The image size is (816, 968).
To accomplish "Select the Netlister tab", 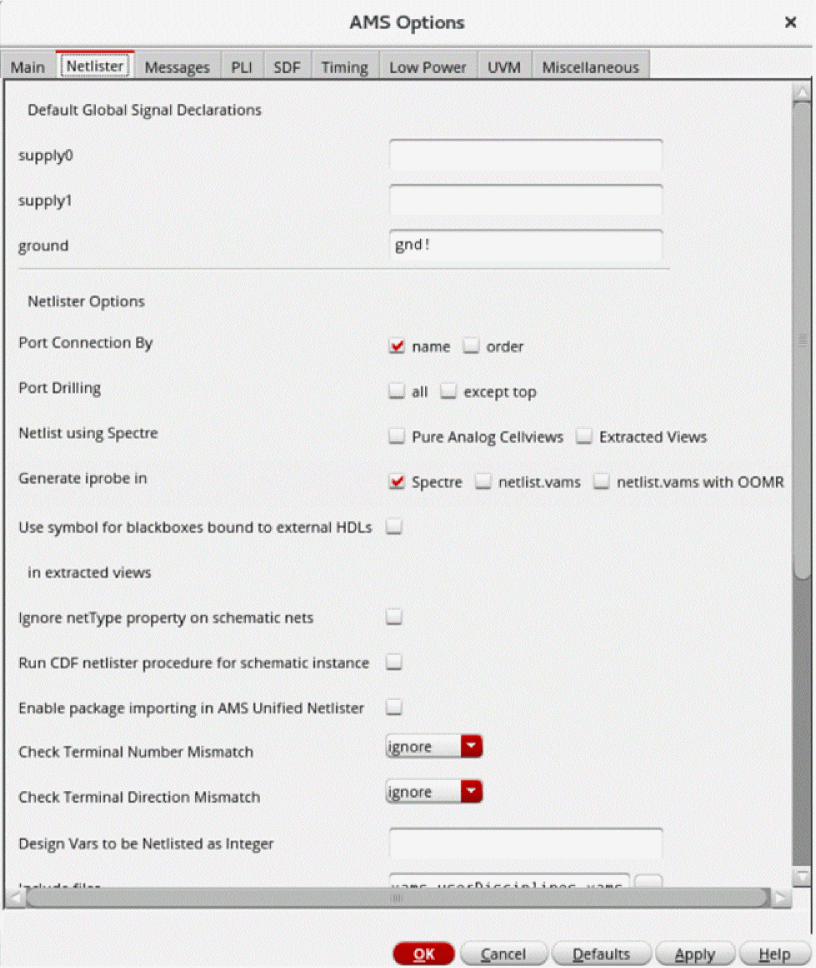I will pos(95,65).
